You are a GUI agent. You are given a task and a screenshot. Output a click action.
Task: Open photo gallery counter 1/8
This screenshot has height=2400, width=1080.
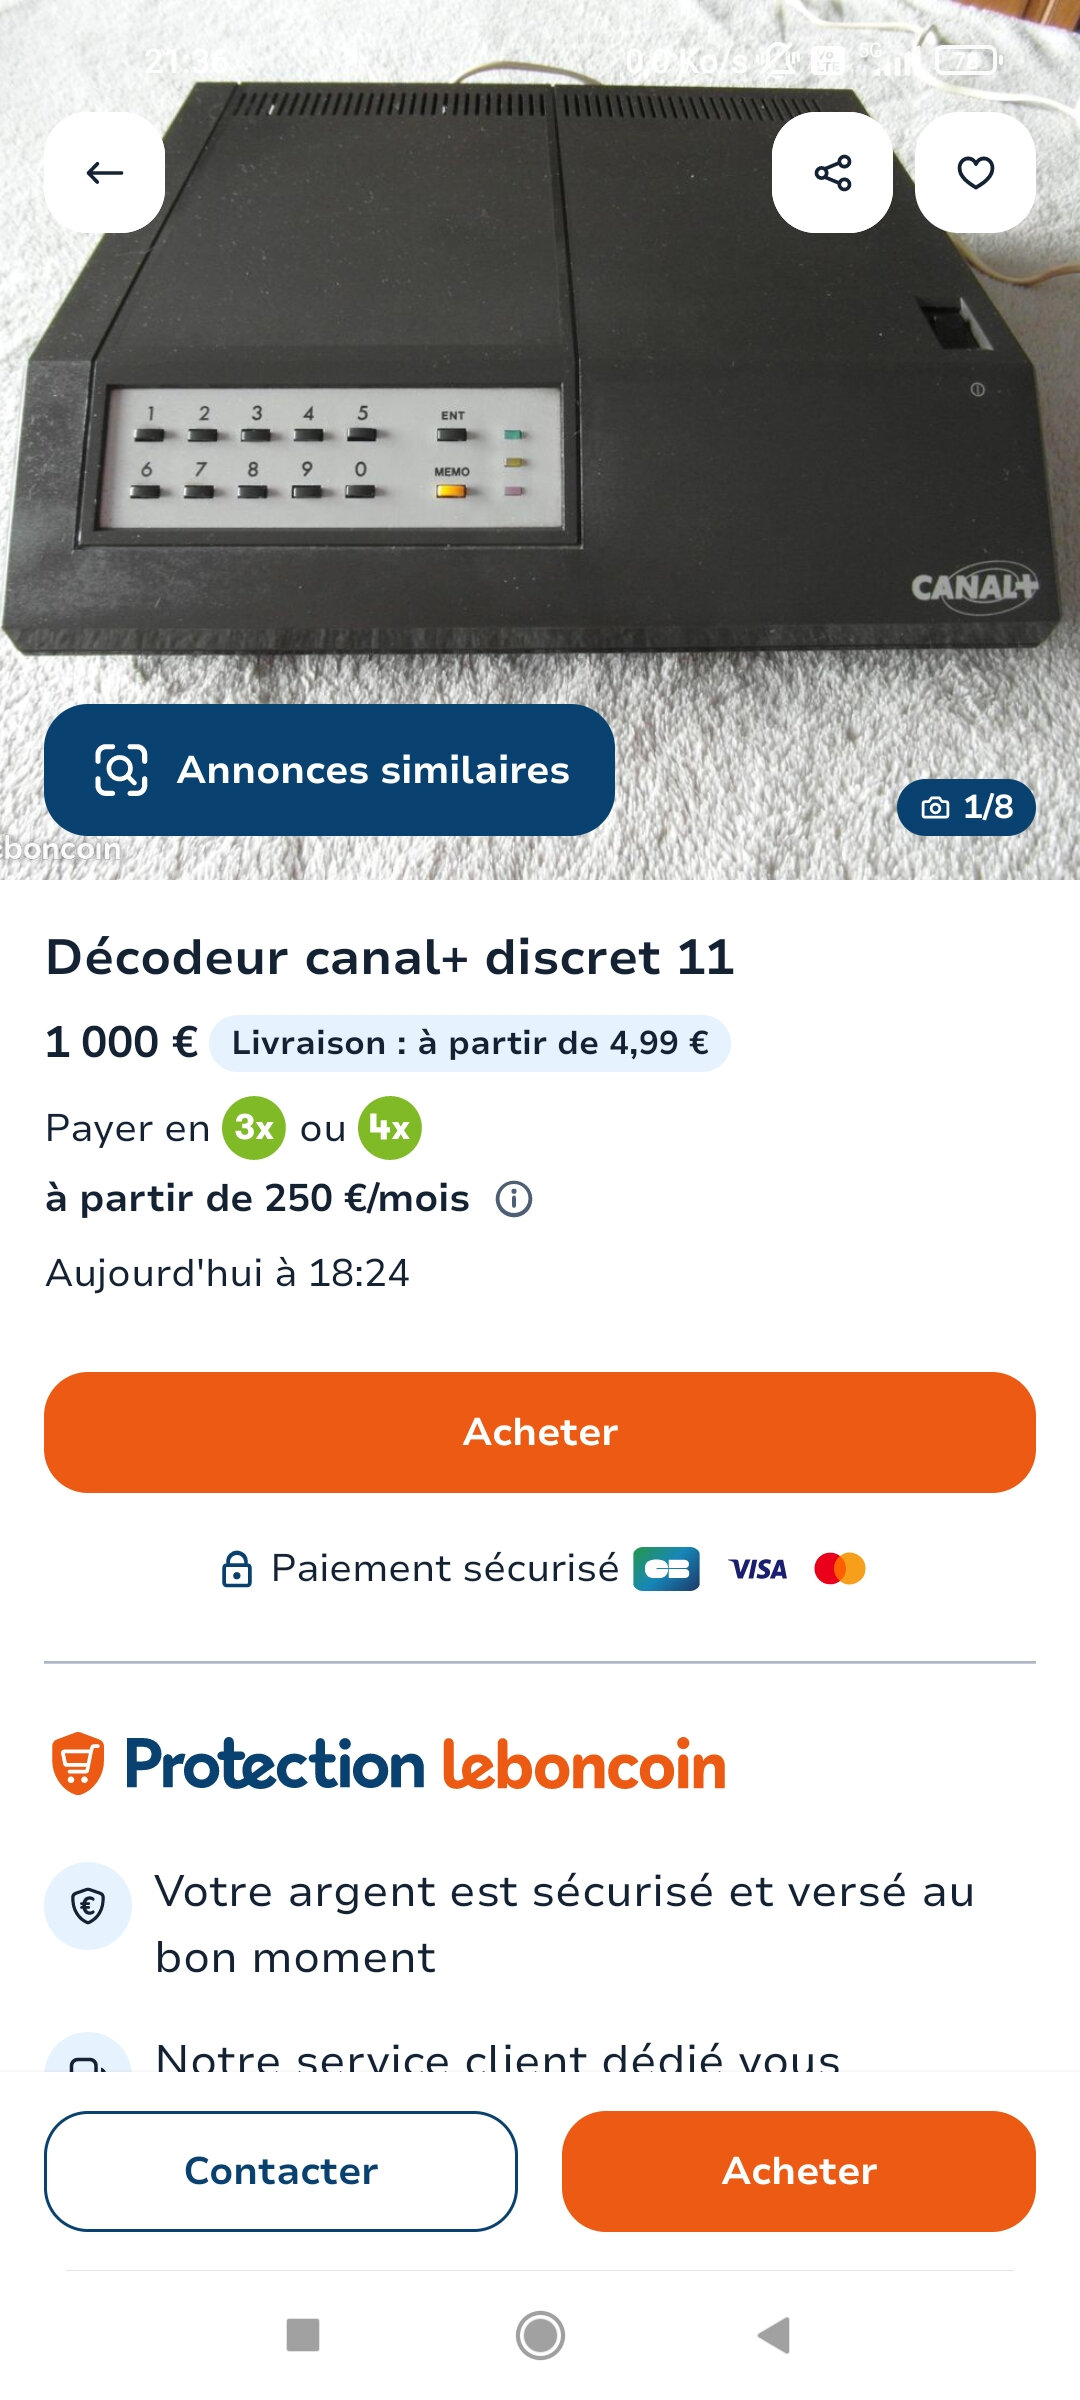[x=966, y=807]
